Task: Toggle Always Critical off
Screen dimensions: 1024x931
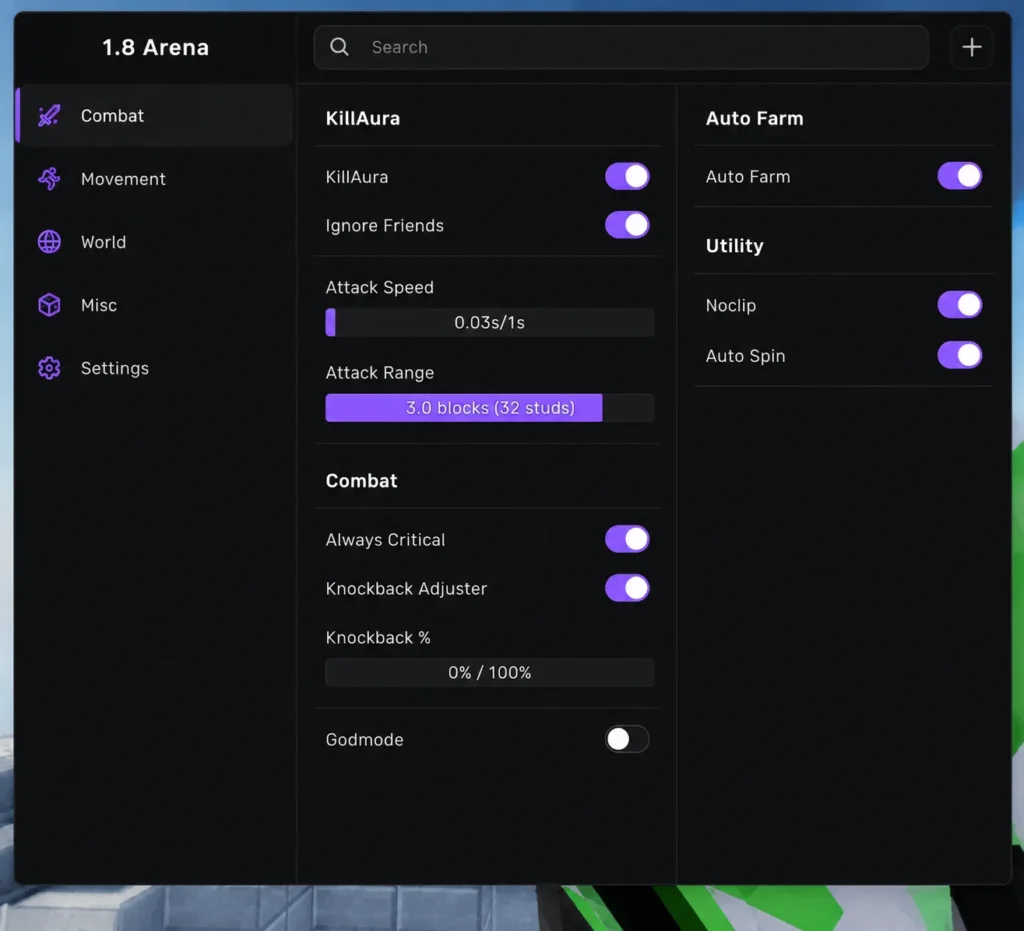Action: click(x=627, y=539)
